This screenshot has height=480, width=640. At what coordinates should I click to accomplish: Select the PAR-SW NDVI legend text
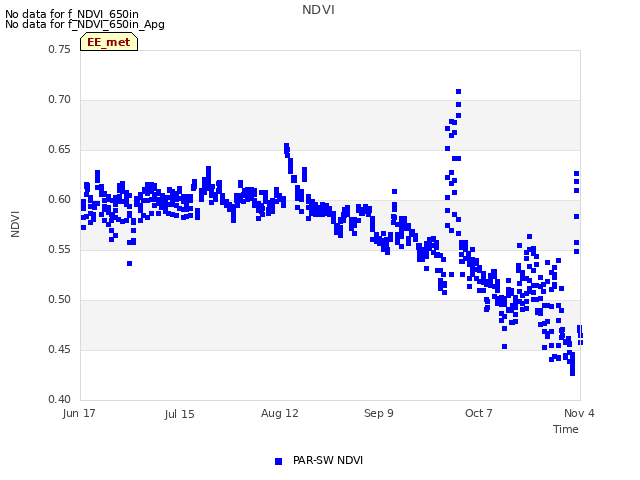point(328,460)
